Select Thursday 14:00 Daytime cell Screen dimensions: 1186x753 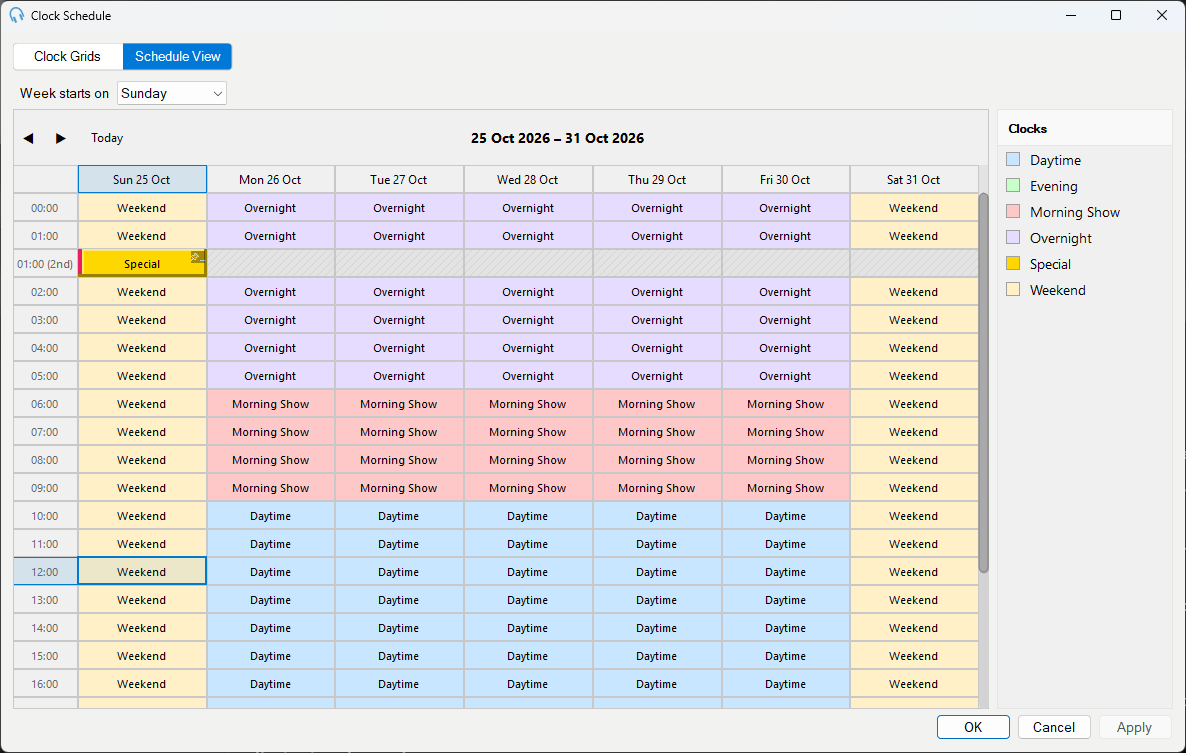point(657,628)
